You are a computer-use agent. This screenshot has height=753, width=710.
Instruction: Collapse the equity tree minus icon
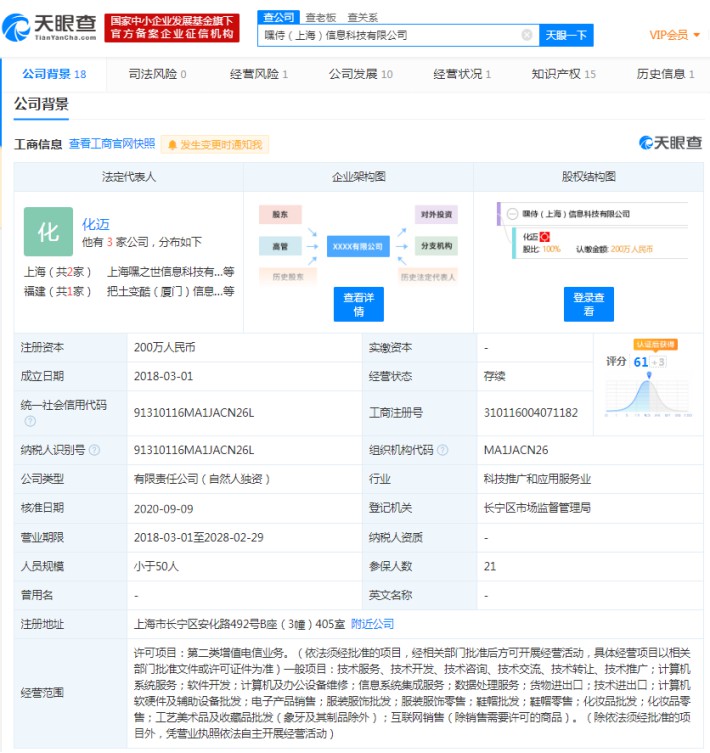click(x=513, y=214)
